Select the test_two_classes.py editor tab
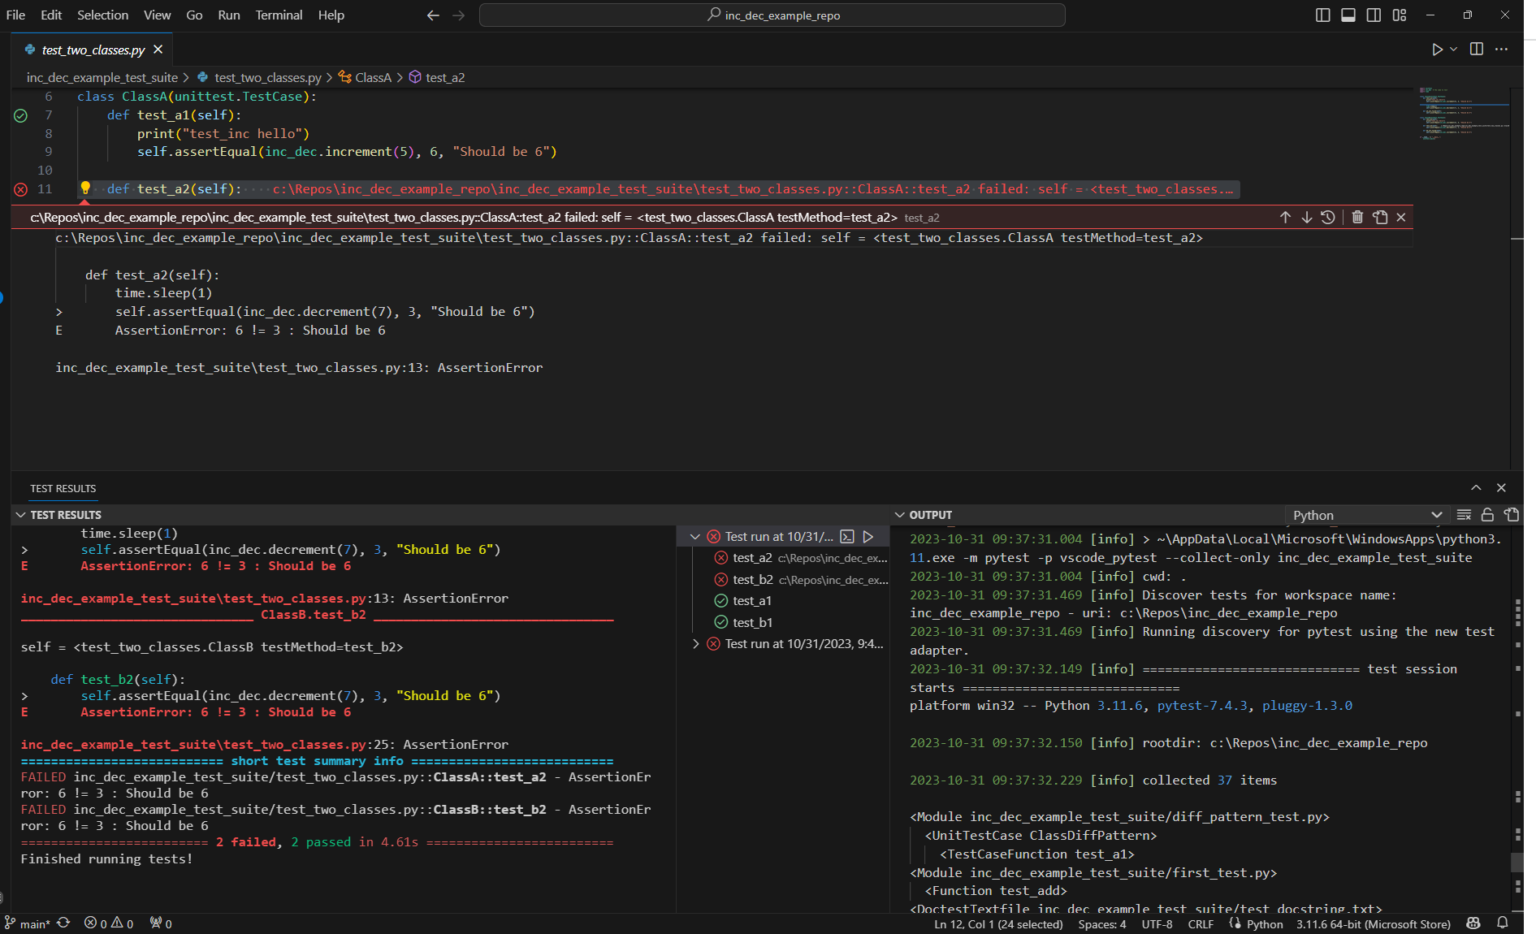 (93, 50)
